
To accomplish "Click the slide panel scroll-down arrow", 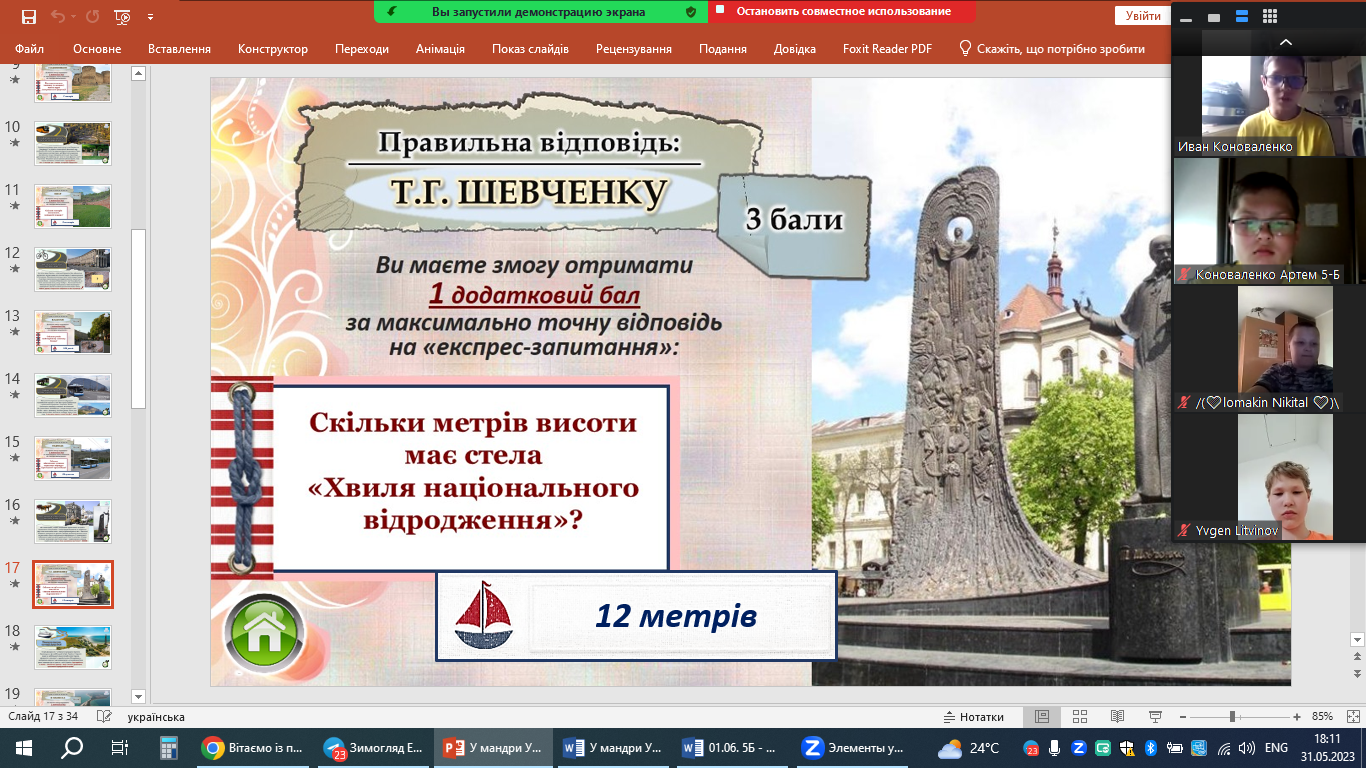I will click(139, 696).
